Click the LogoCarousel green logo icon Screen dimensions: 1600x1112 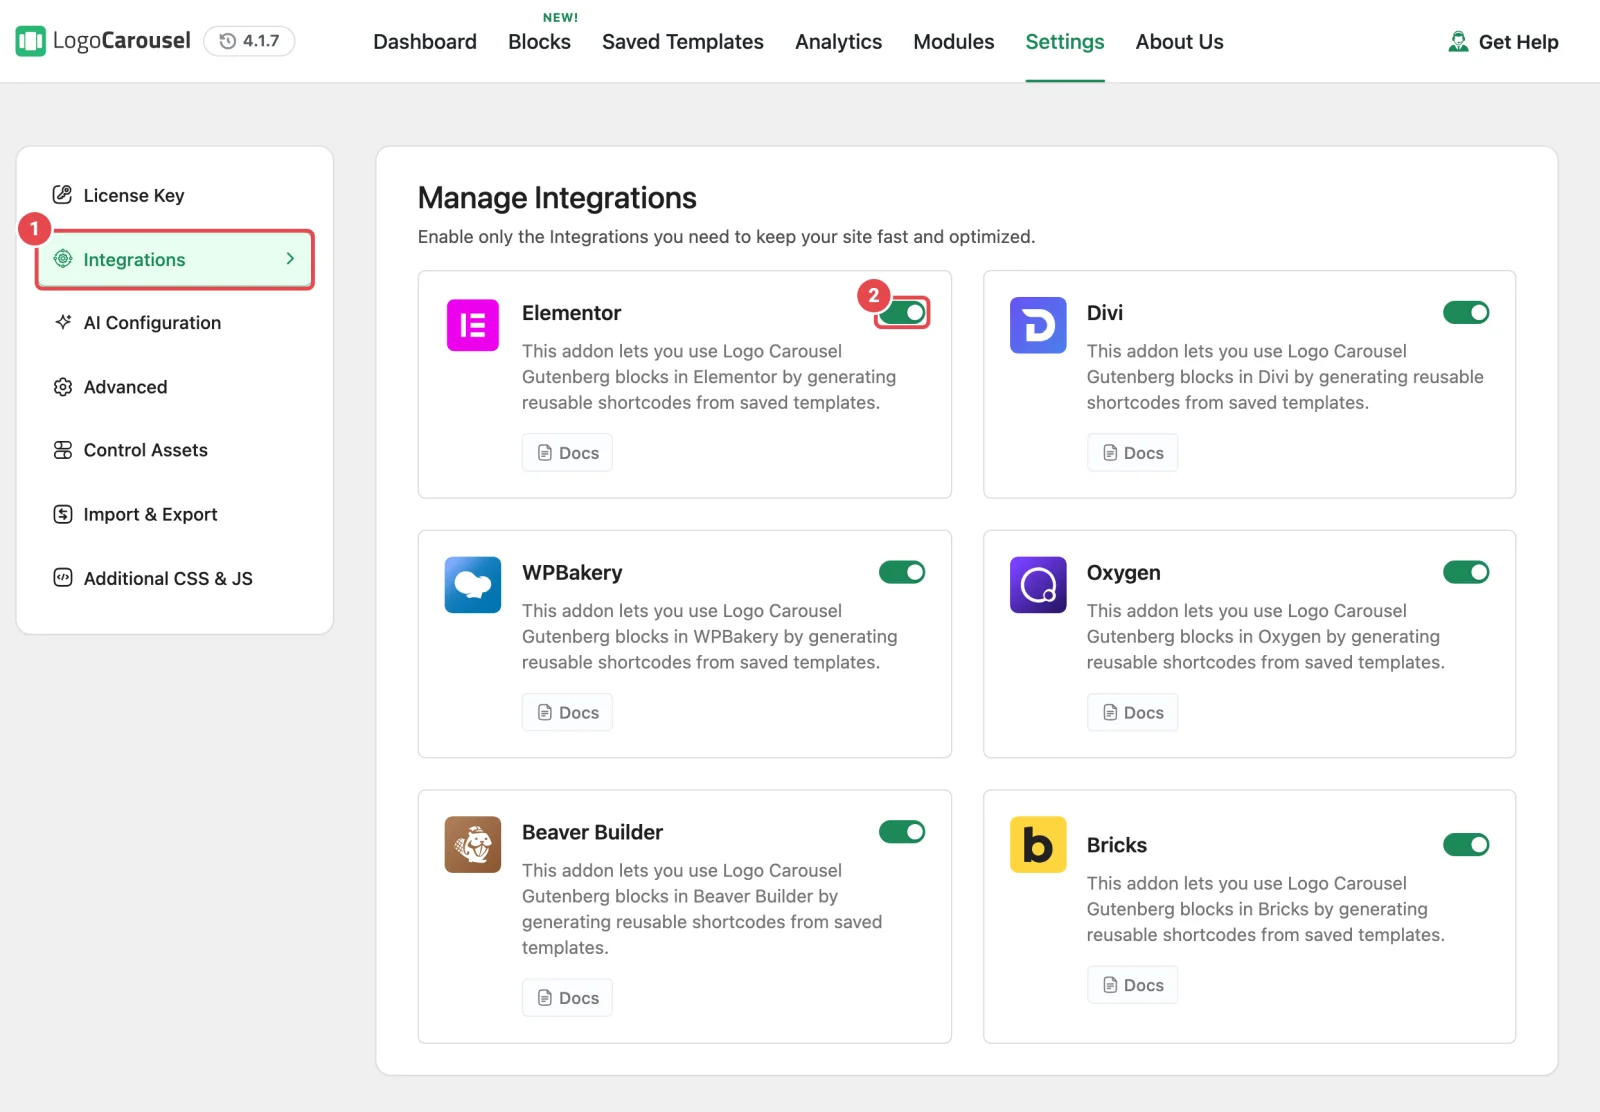pyautogui.click(x=31, y=41)
